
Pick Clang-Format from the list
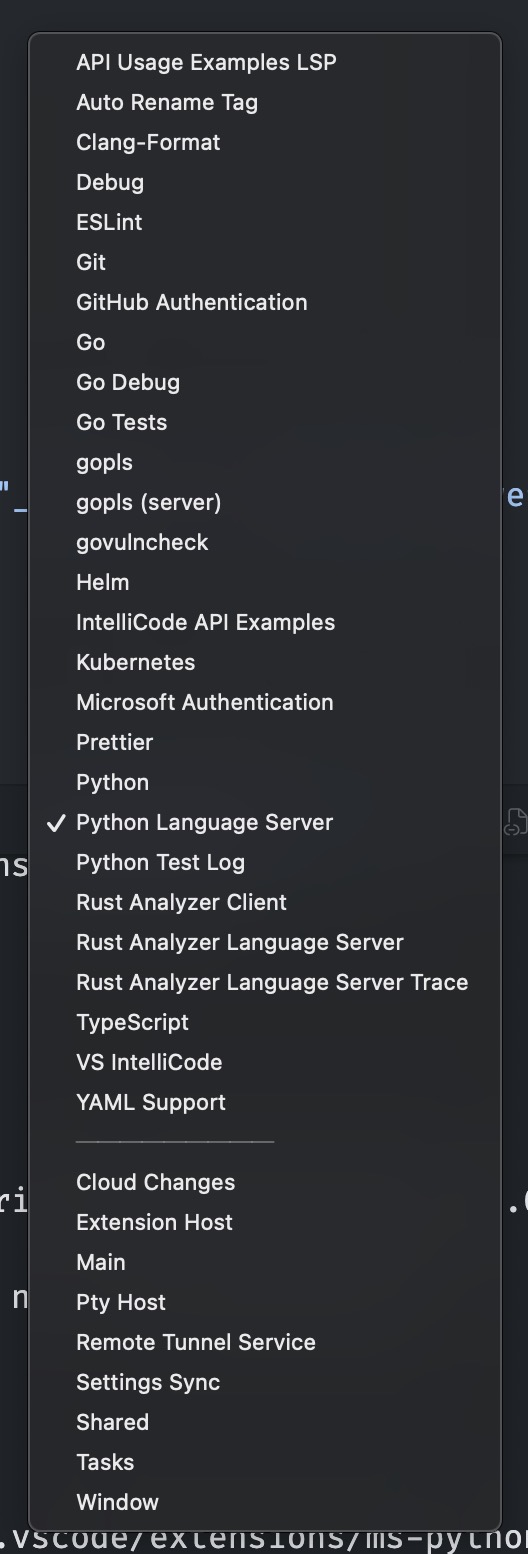click(x=265, y=142)
